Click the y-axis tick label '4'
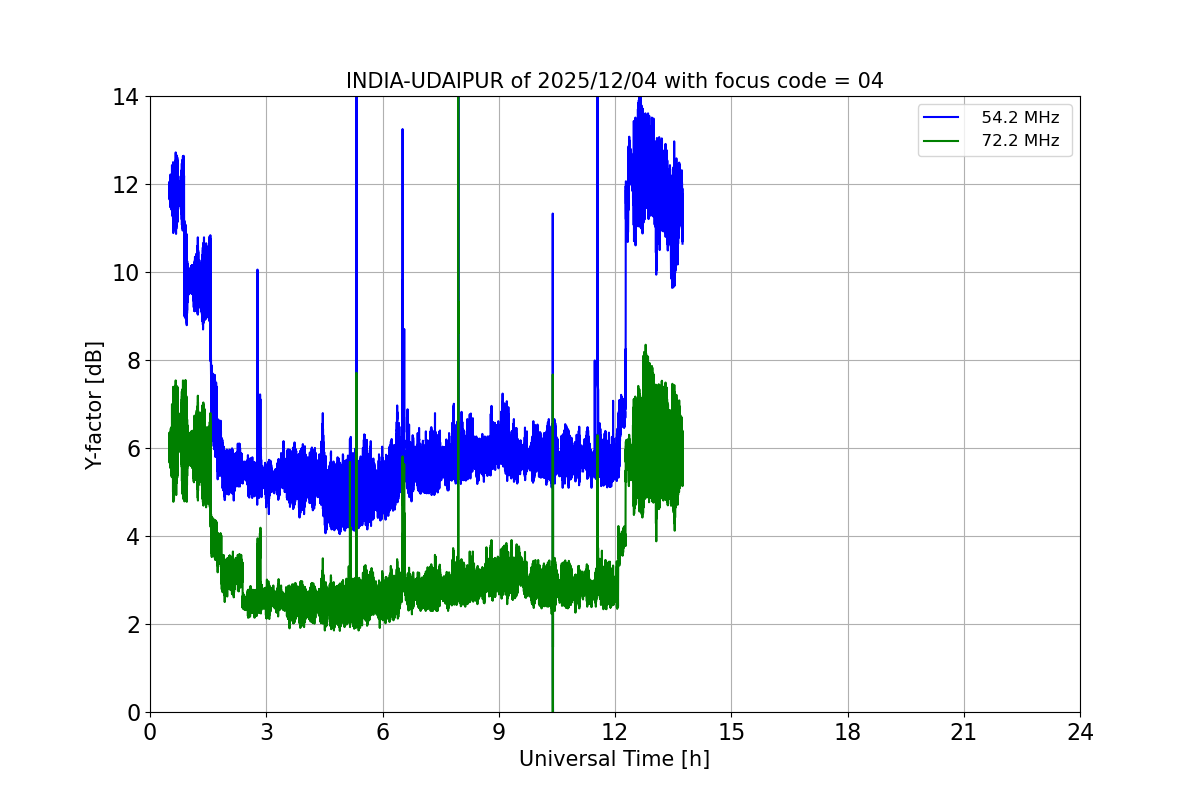Image resolution: width=1200 pixels, height=800 pixels. tap(133, 537)
